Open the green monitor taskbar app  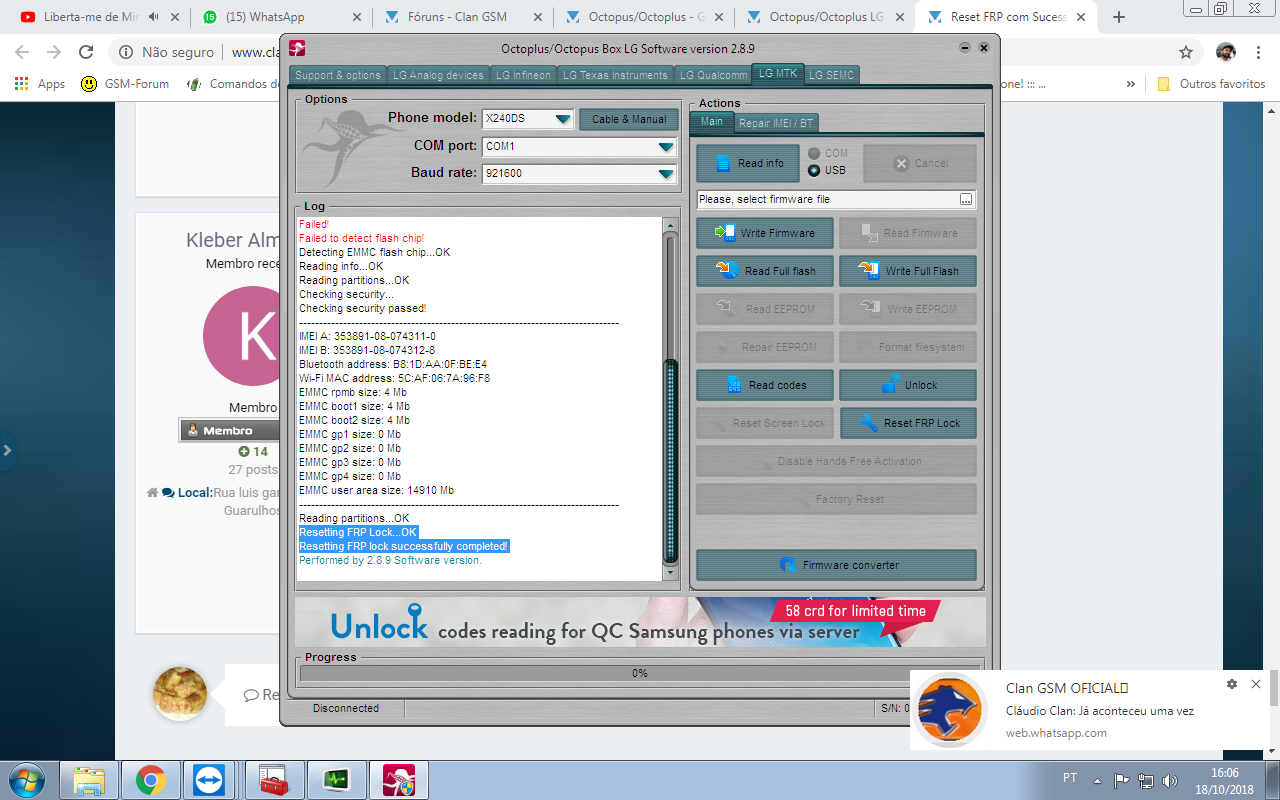[x=336, y=779]
